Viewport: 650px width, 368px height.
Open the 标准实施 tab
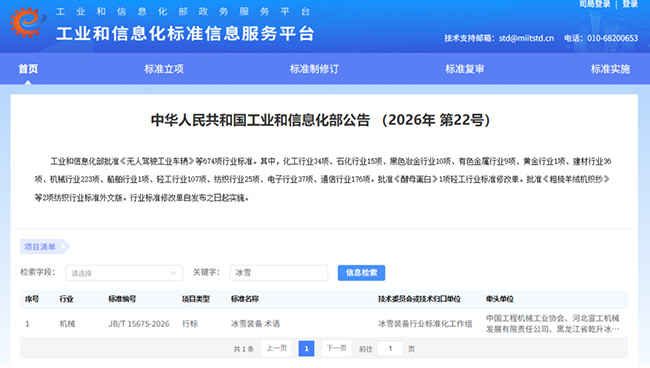(x=610, y=69)
